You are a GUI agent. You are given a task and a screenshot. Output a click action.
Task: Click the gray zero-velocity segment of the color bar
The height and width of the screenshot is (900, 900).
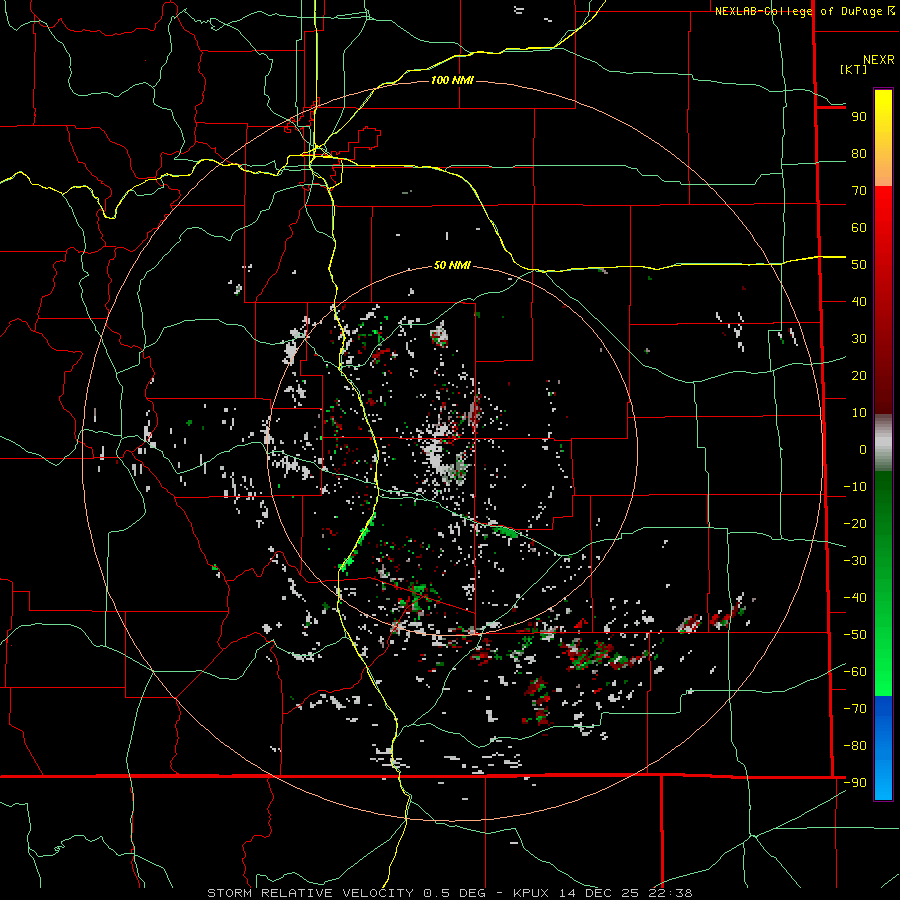[x=883, y=443]
